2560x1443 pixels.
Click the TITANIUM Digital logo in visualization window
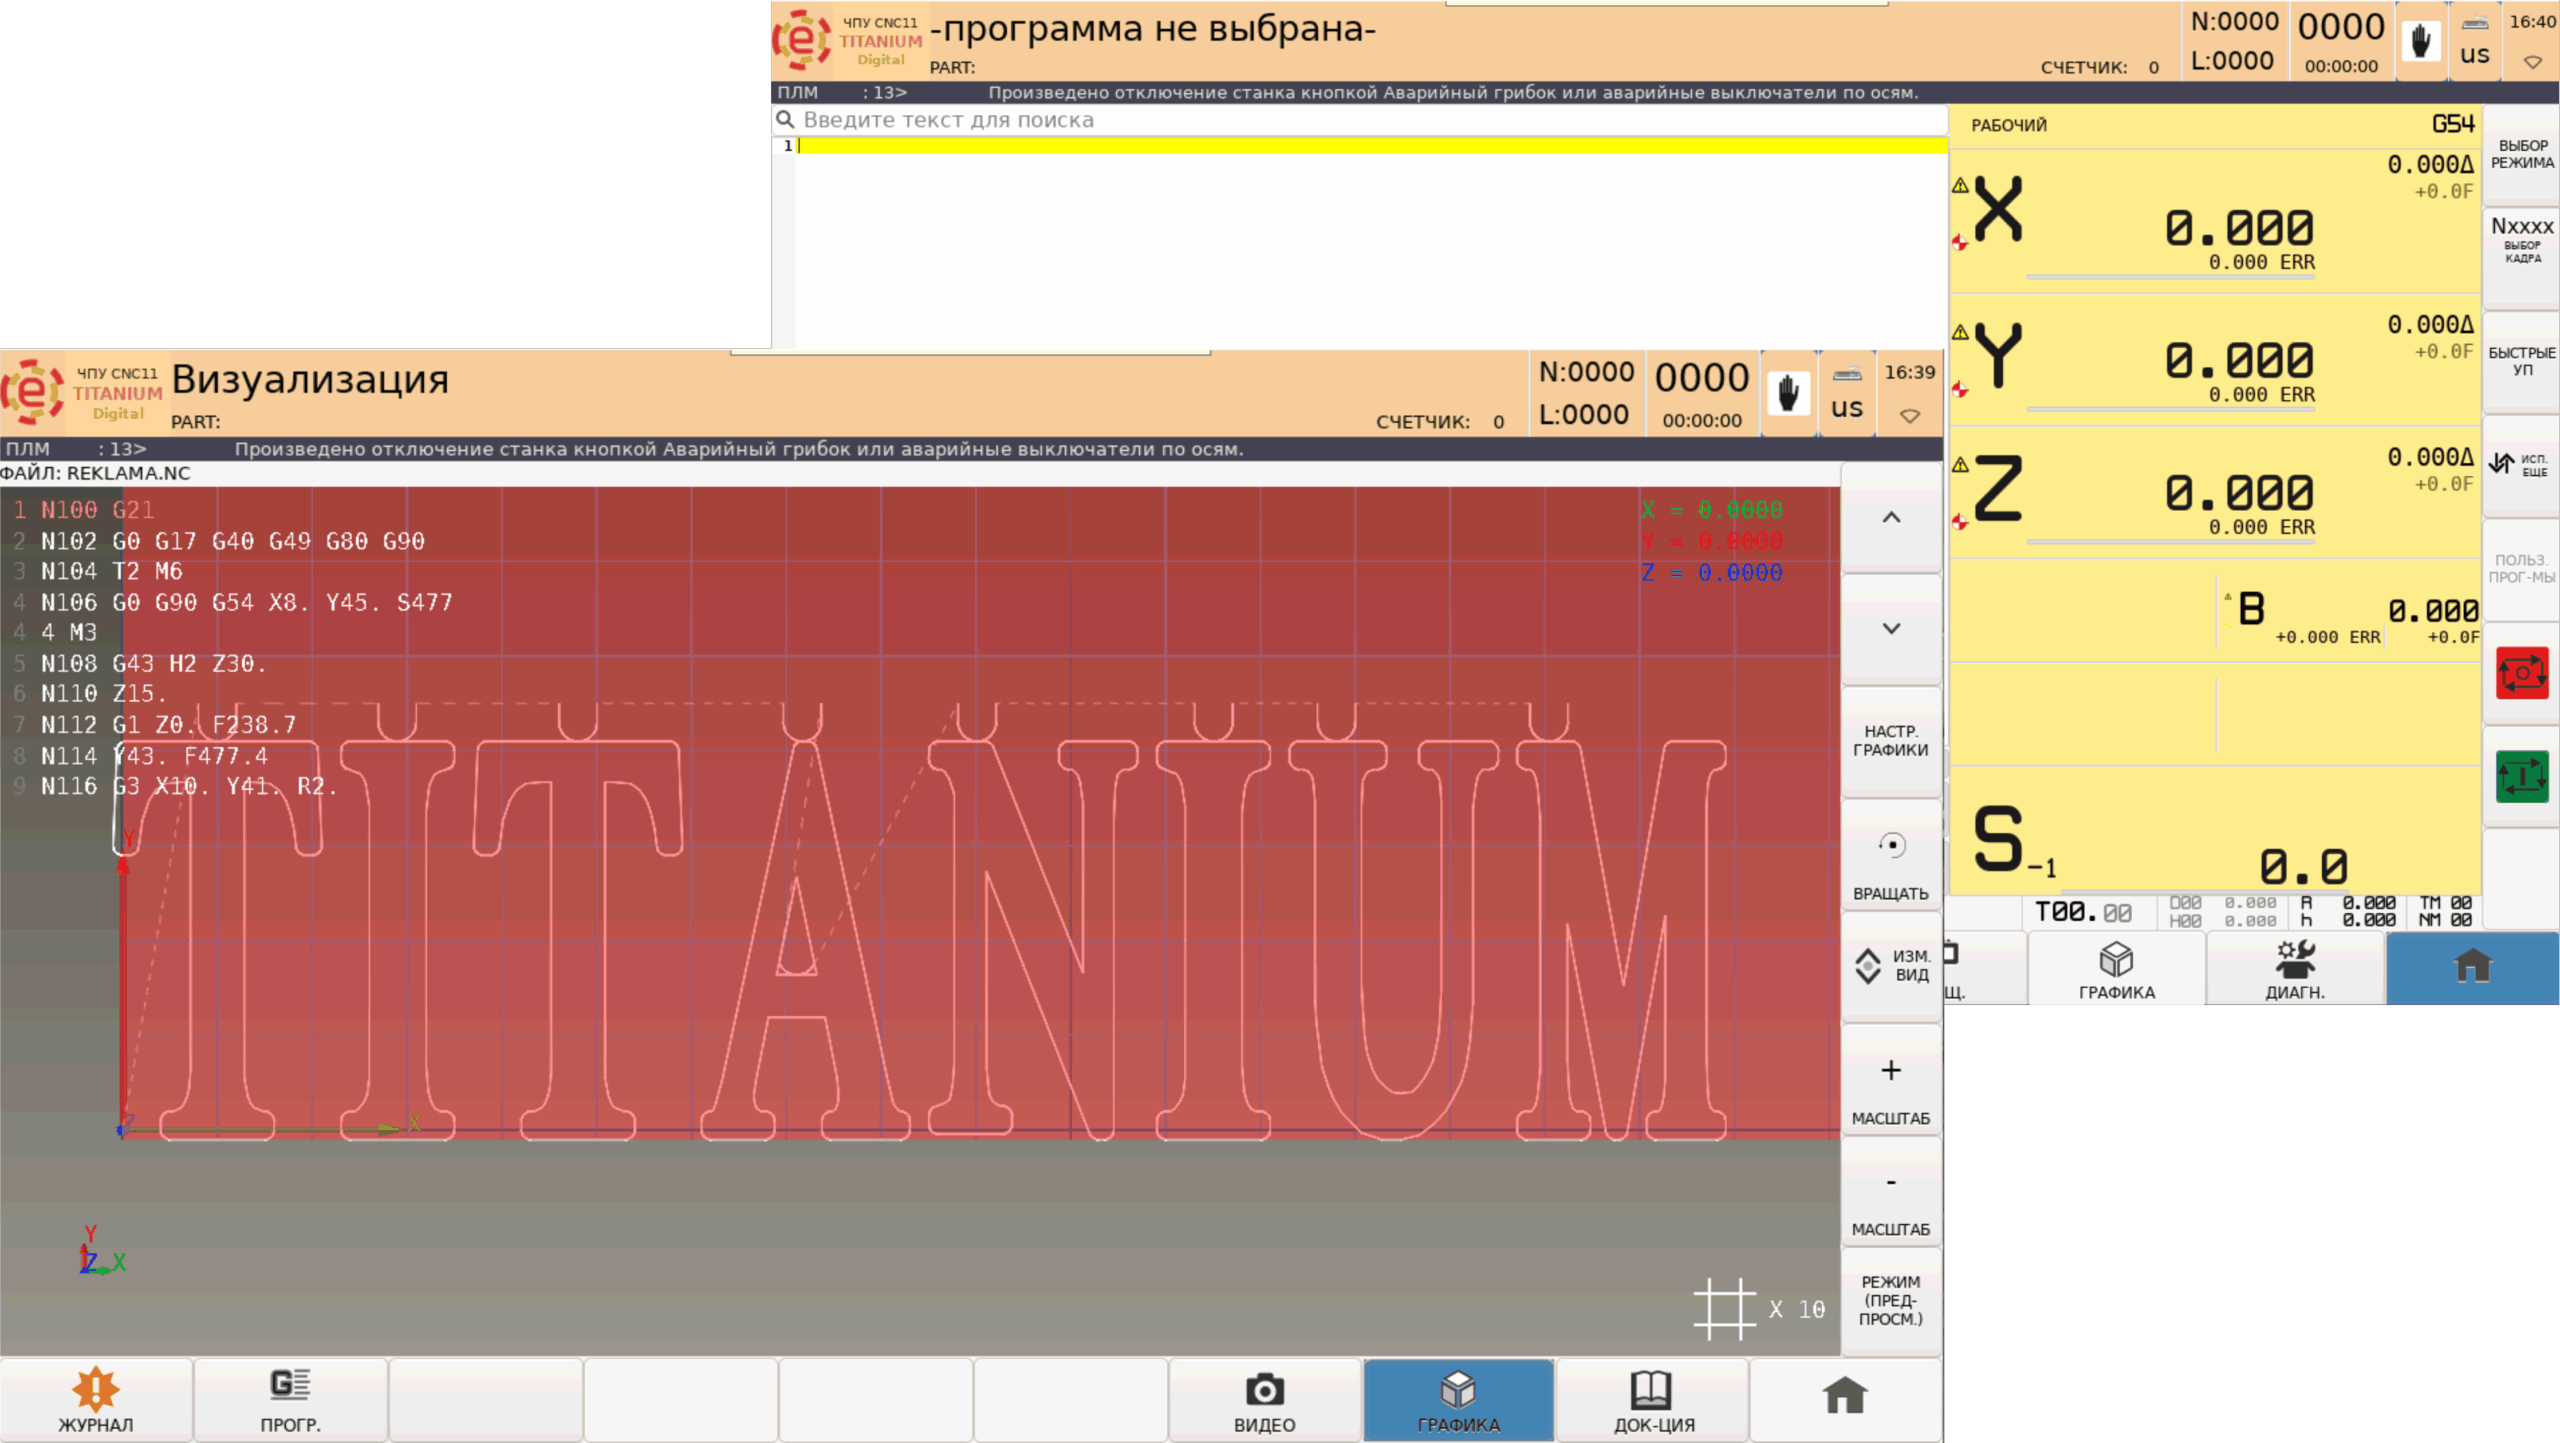click(x=82, y=392)
